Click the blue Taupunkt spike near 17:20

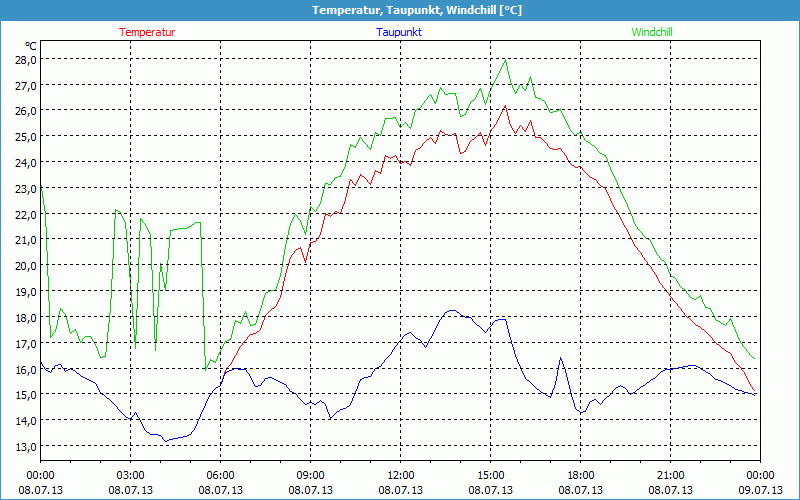561,358
